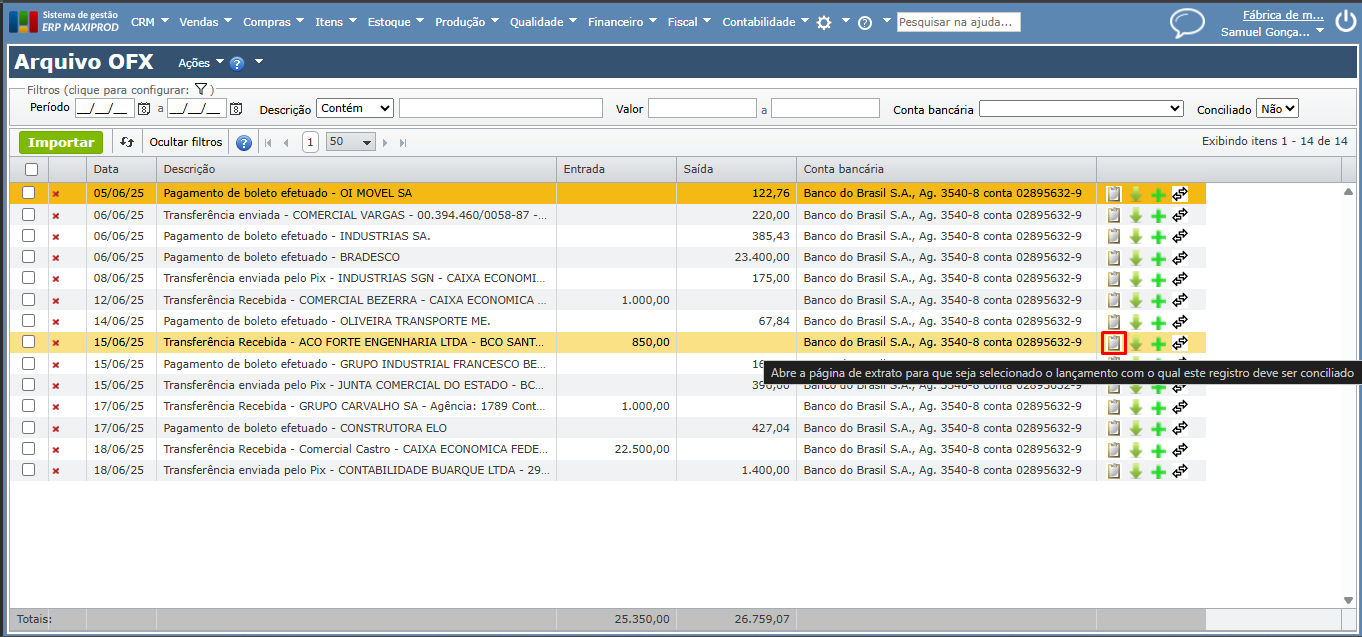Click the power logout icon

click(x=1345, y=19)
